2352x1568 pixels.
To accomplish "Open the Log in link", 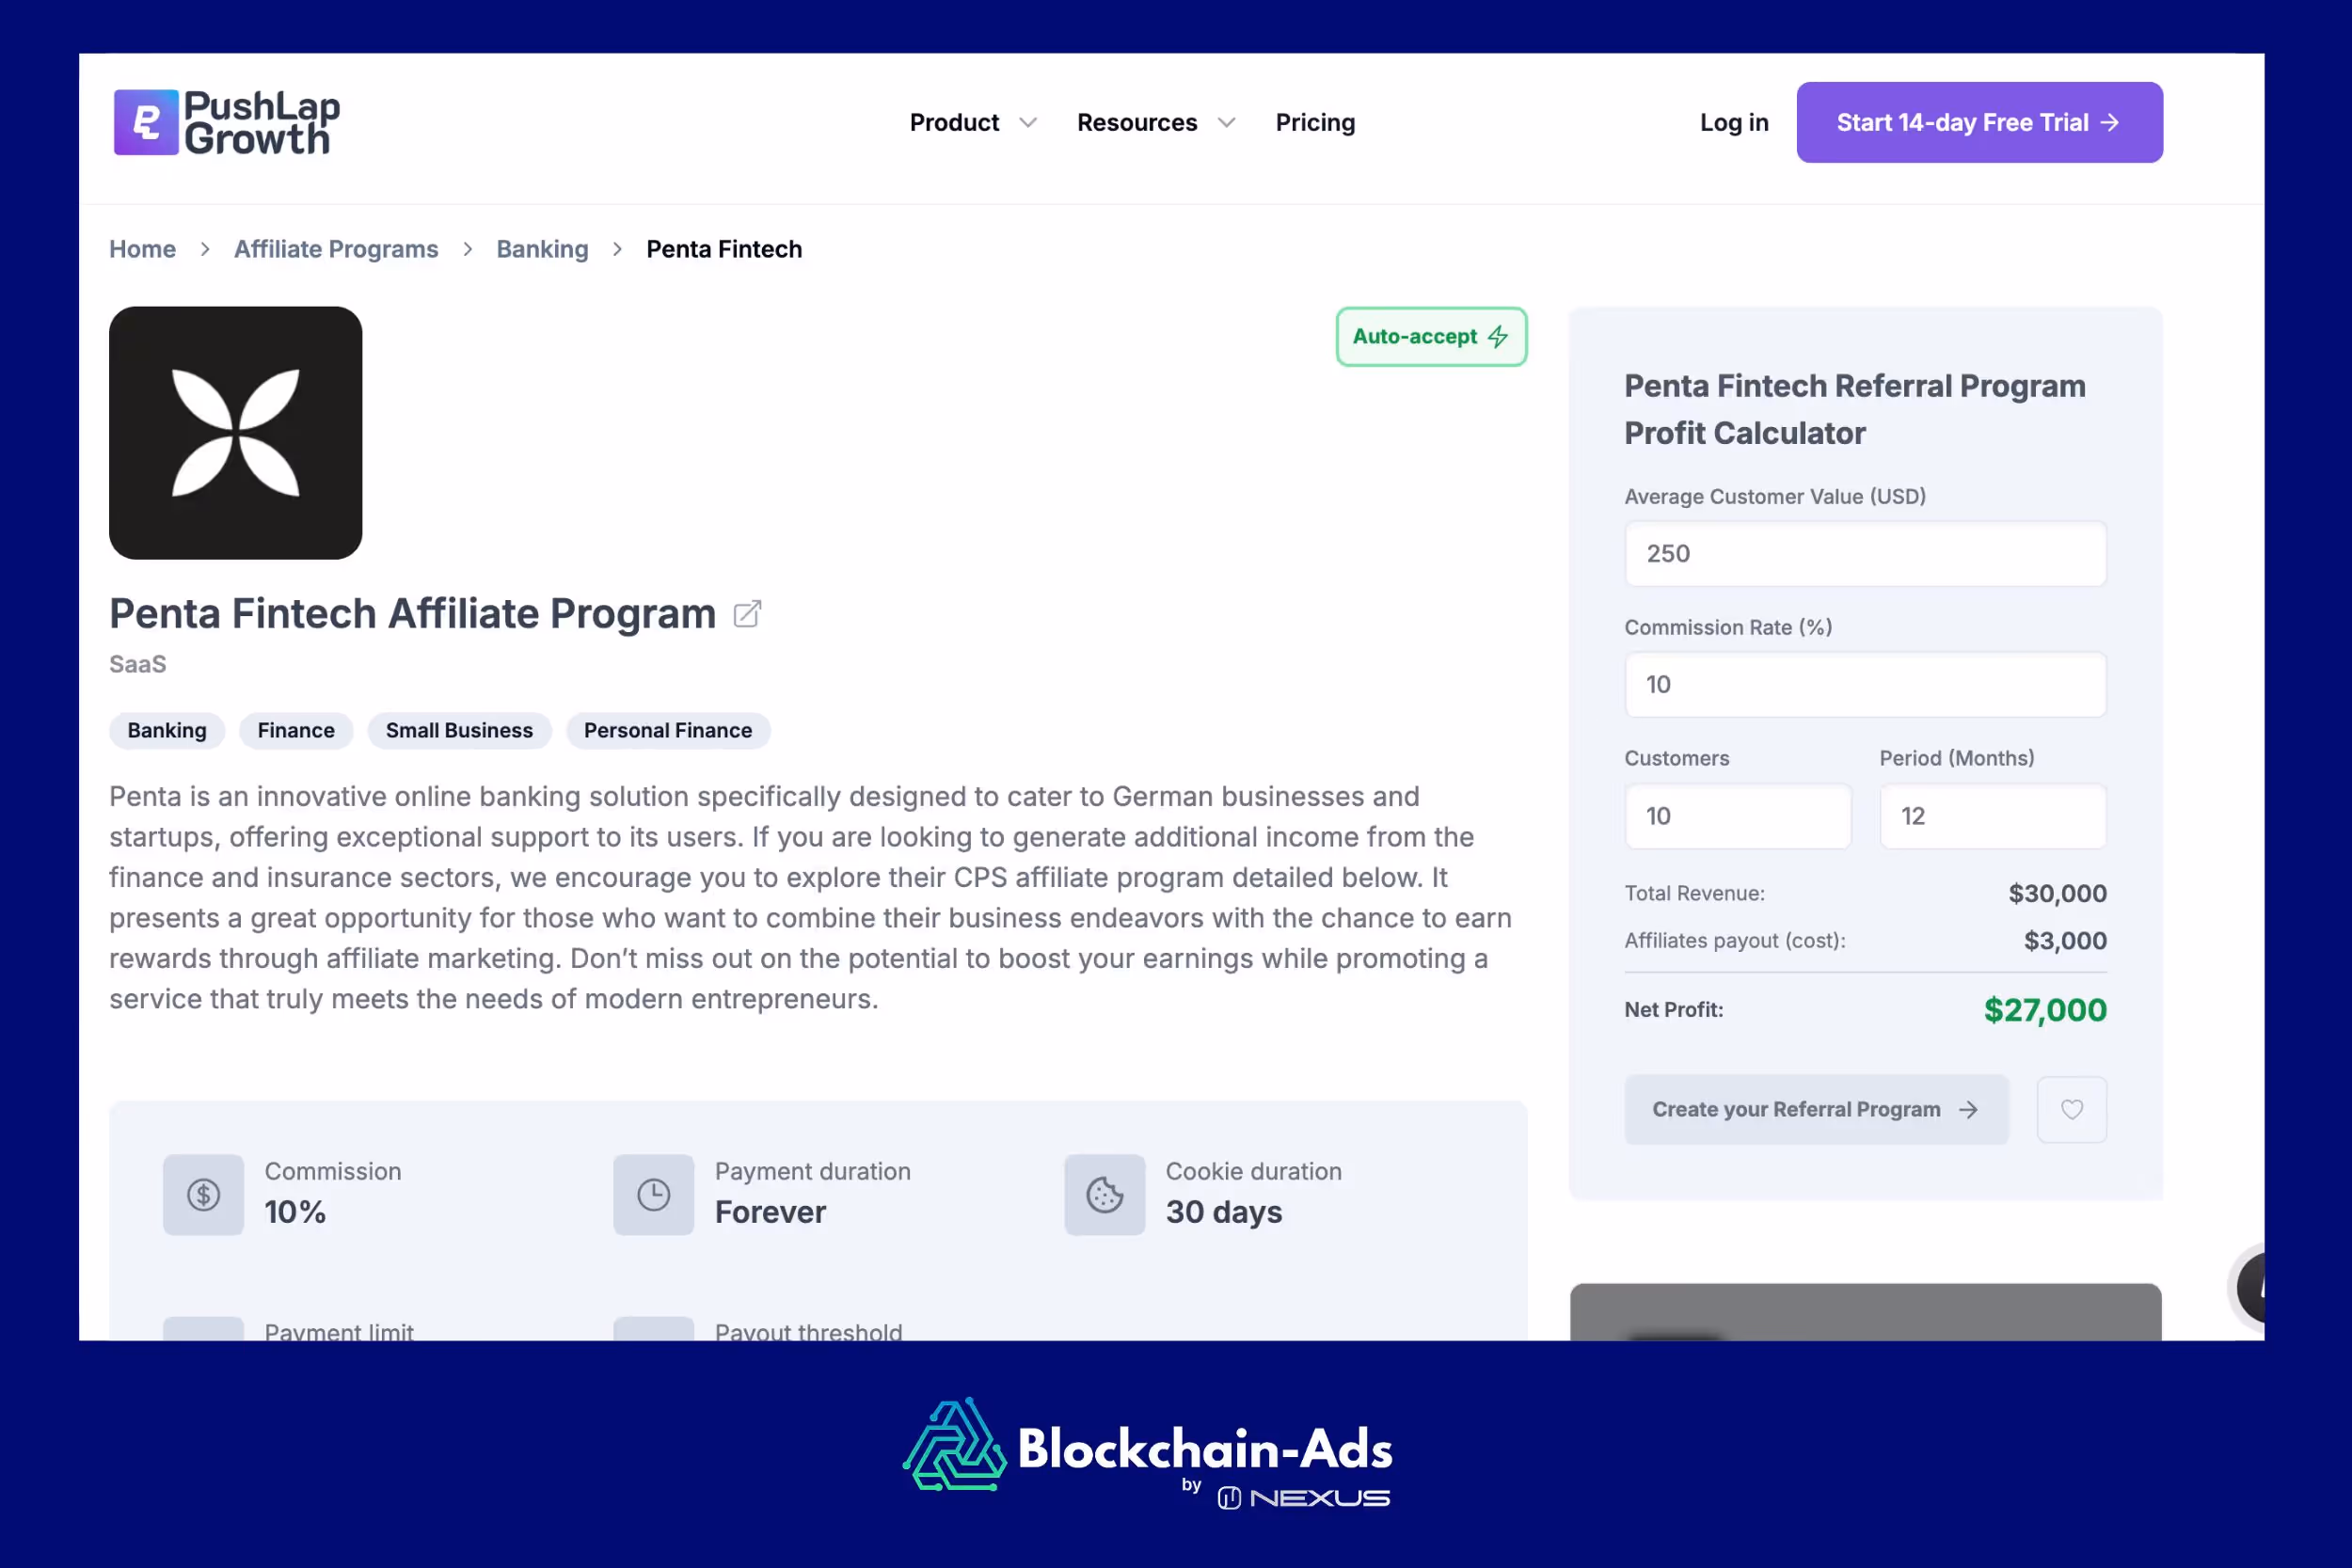I will pyautogui.click(x=1733, y=122).
